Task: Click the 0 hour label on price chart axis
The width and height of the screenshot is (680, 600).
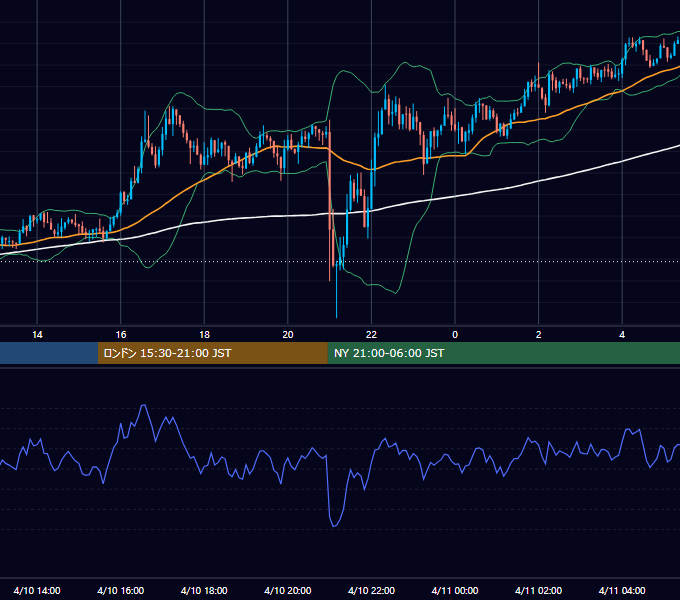Action: 455,335
